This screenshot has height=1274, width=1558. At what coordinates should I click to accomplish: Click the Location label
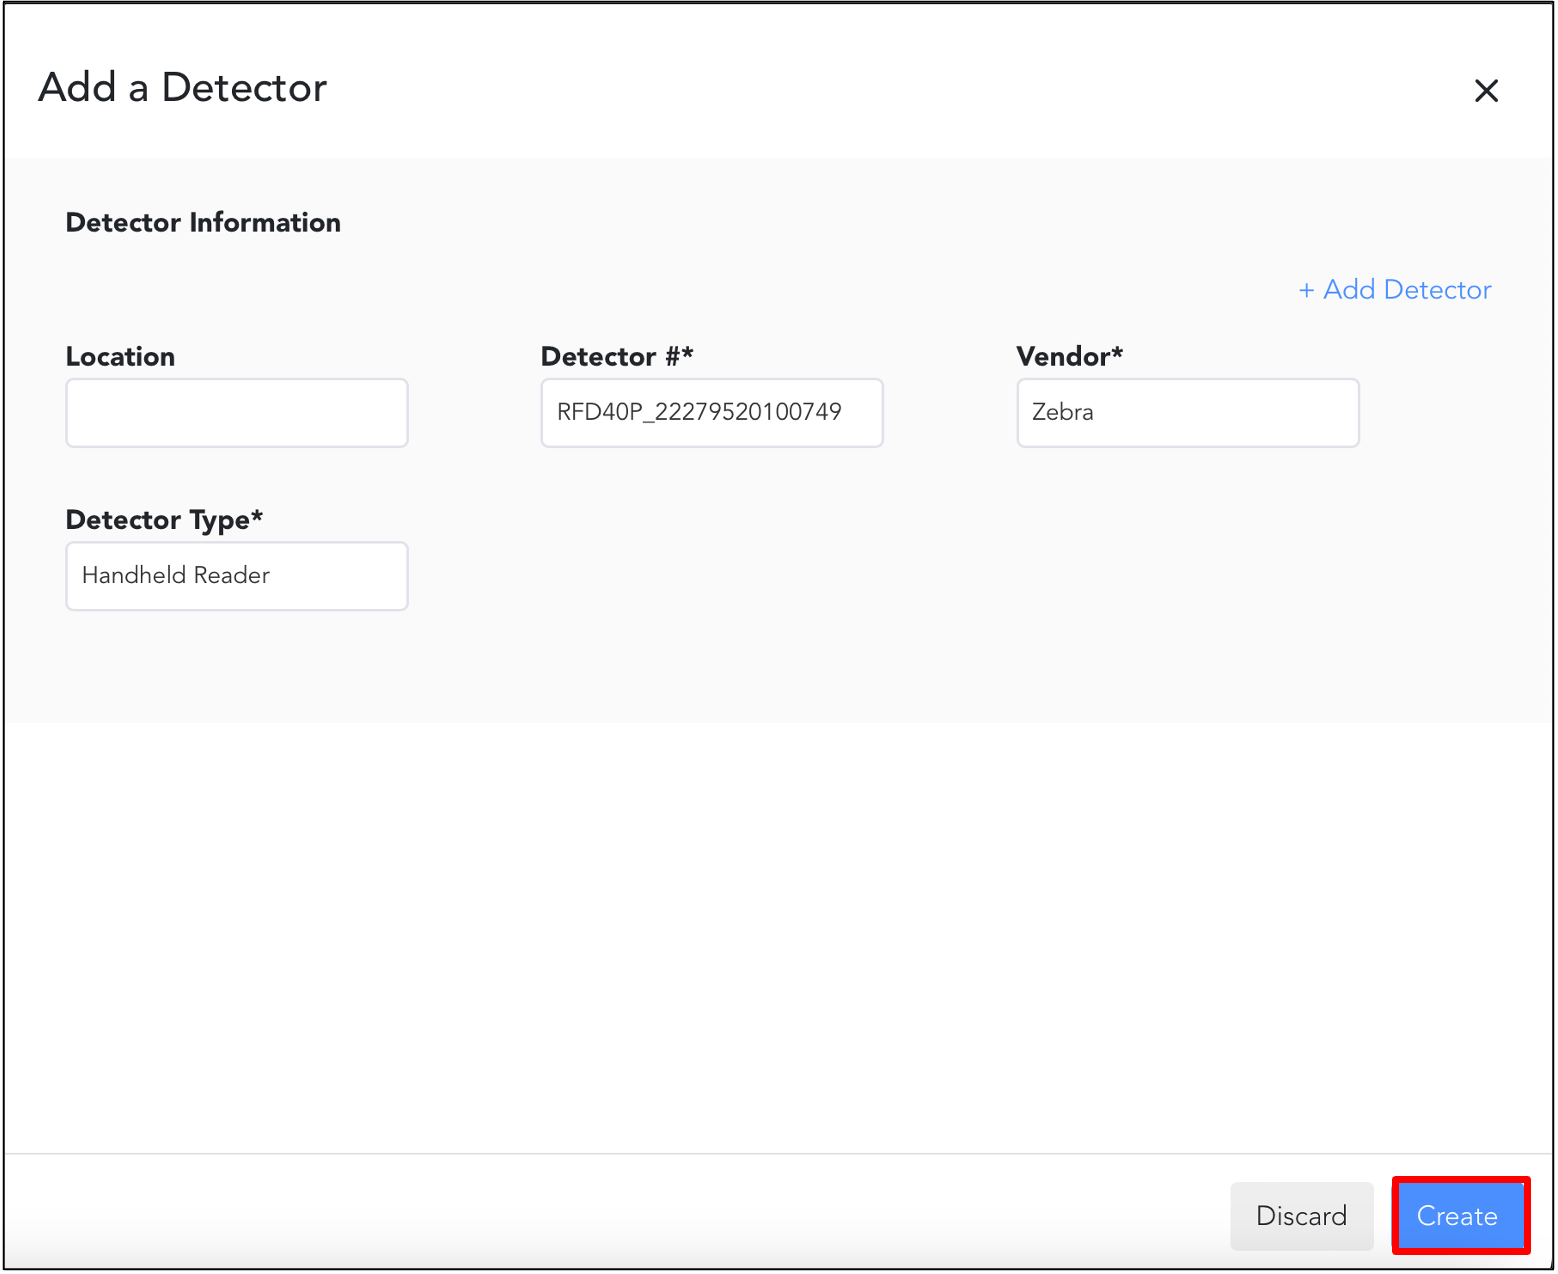[120, 357]
